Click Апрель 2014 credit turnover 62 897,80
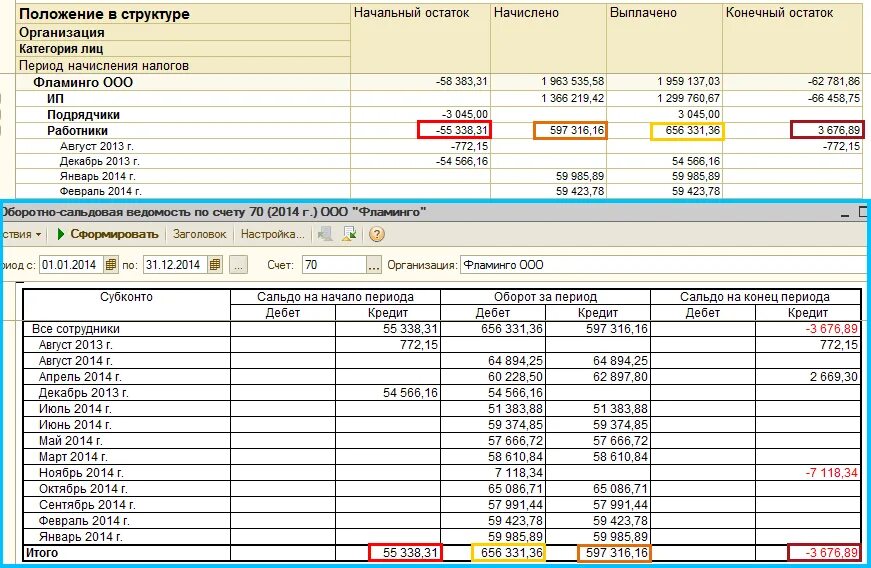Screen dimensions: 871x568 620,377
